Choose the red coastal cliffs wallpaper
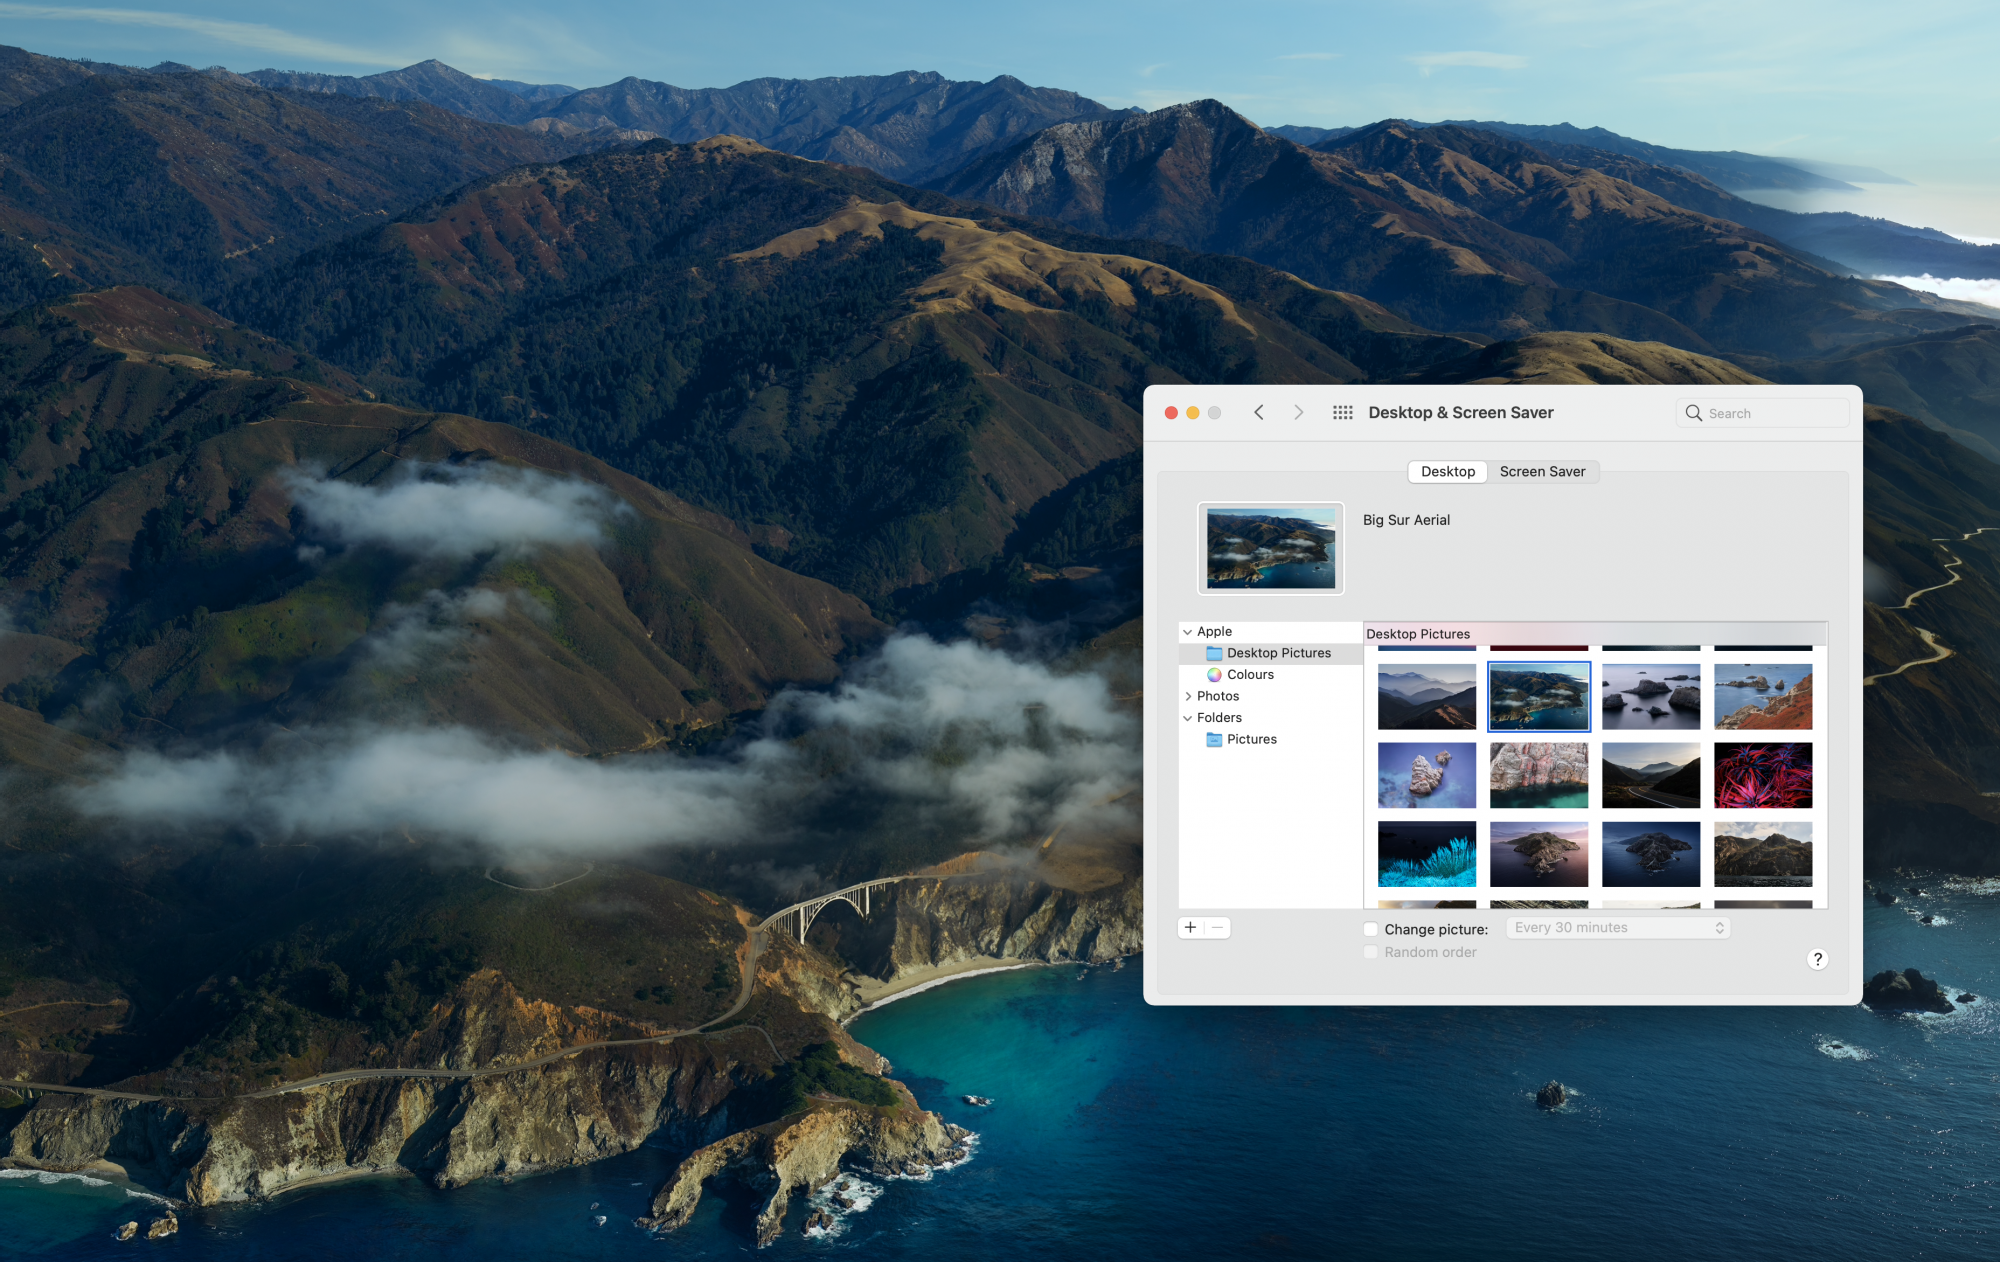 [1763, 697]
